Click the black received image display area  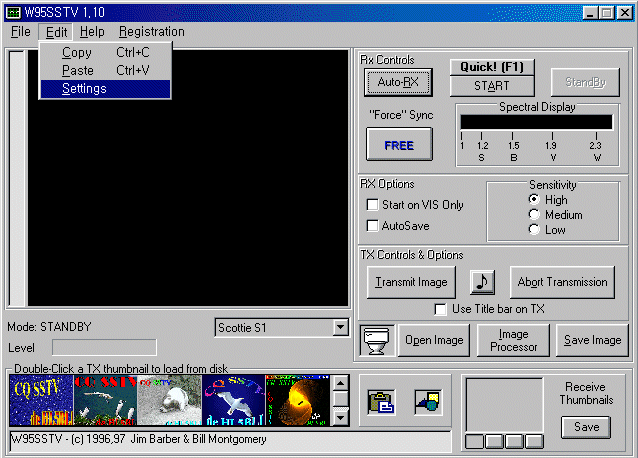coord(188,178)
